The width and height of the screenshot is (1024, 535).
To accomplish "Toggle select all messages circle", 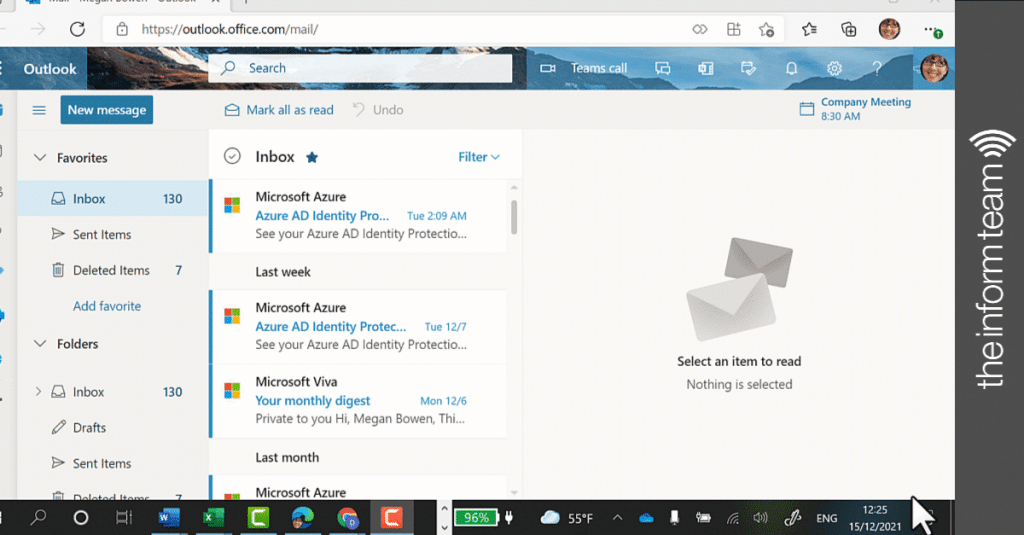I will (x=232, y=156).
